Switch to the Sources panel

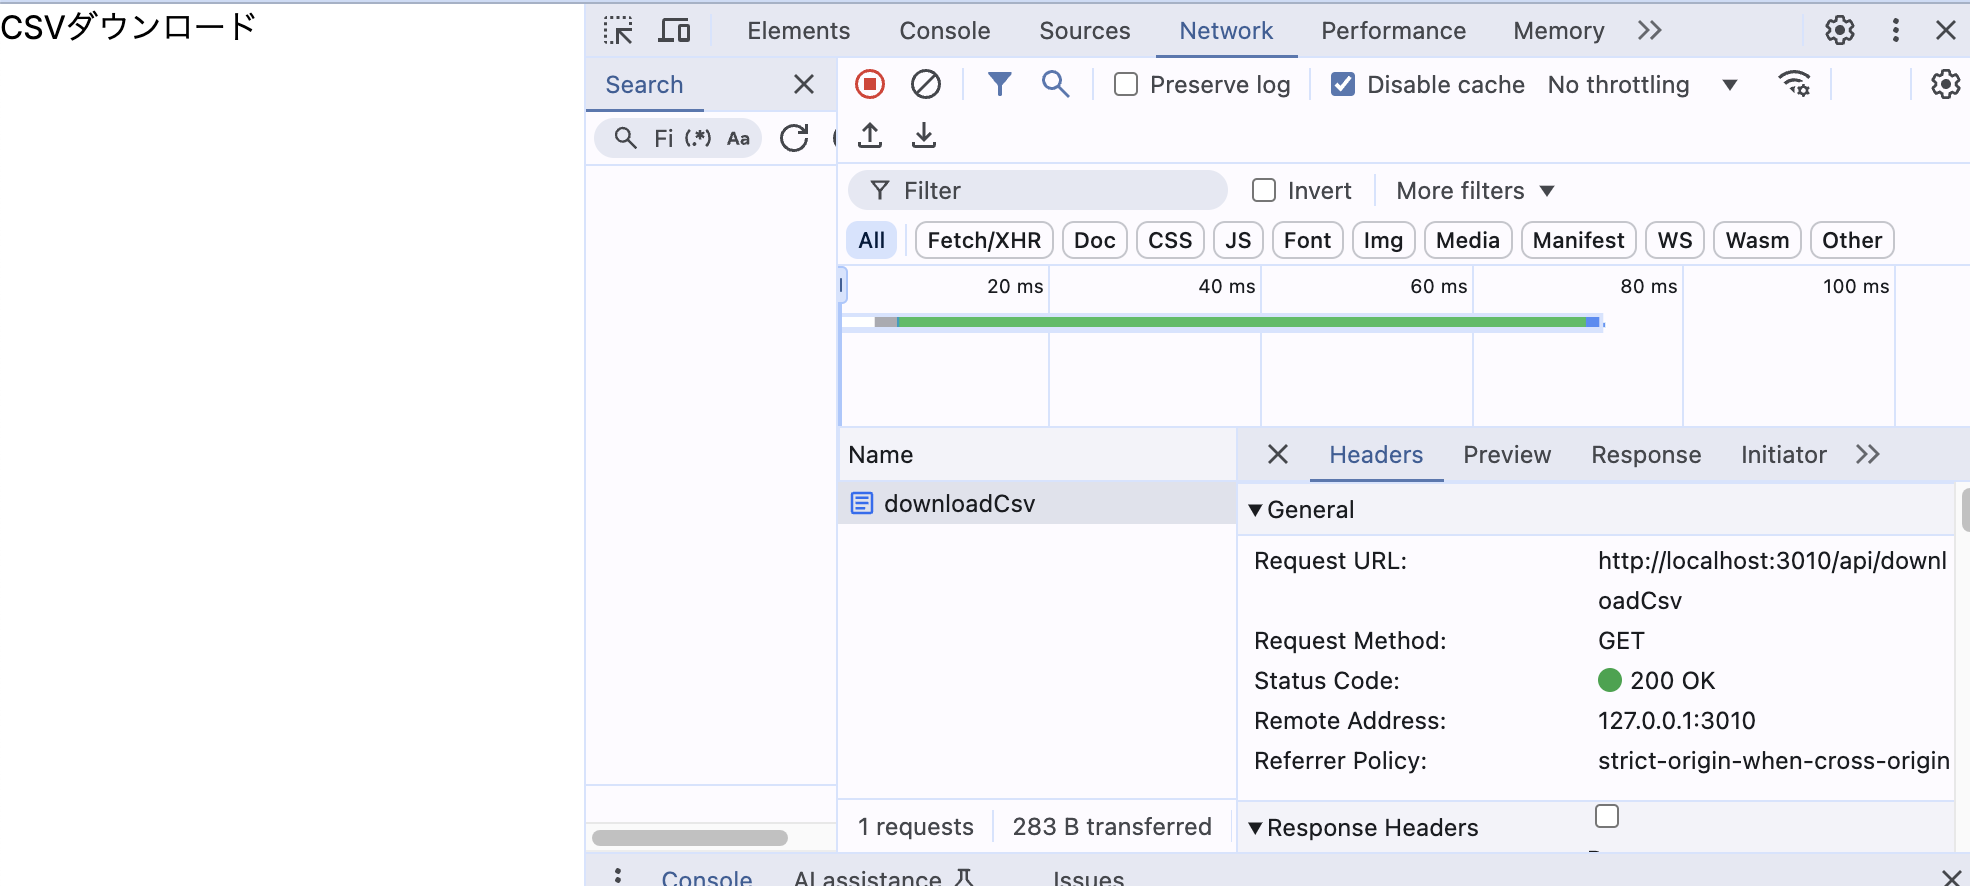tap(1084, 31)
